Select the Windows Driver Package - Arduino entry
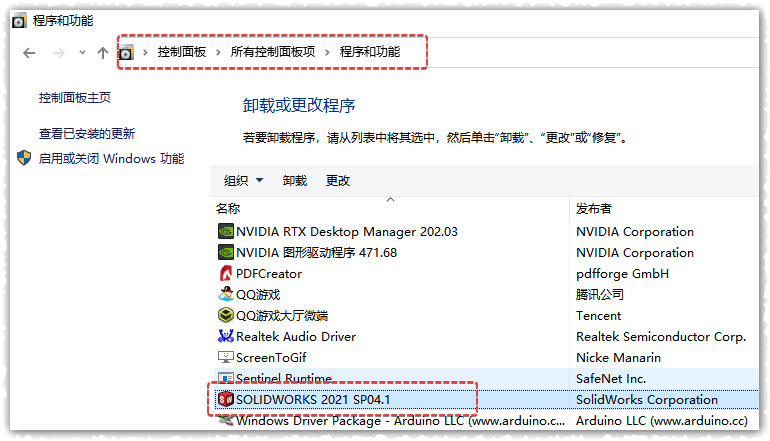Viewport: 770px width, 441px height. pyautogui.click(x=400, y=421)
